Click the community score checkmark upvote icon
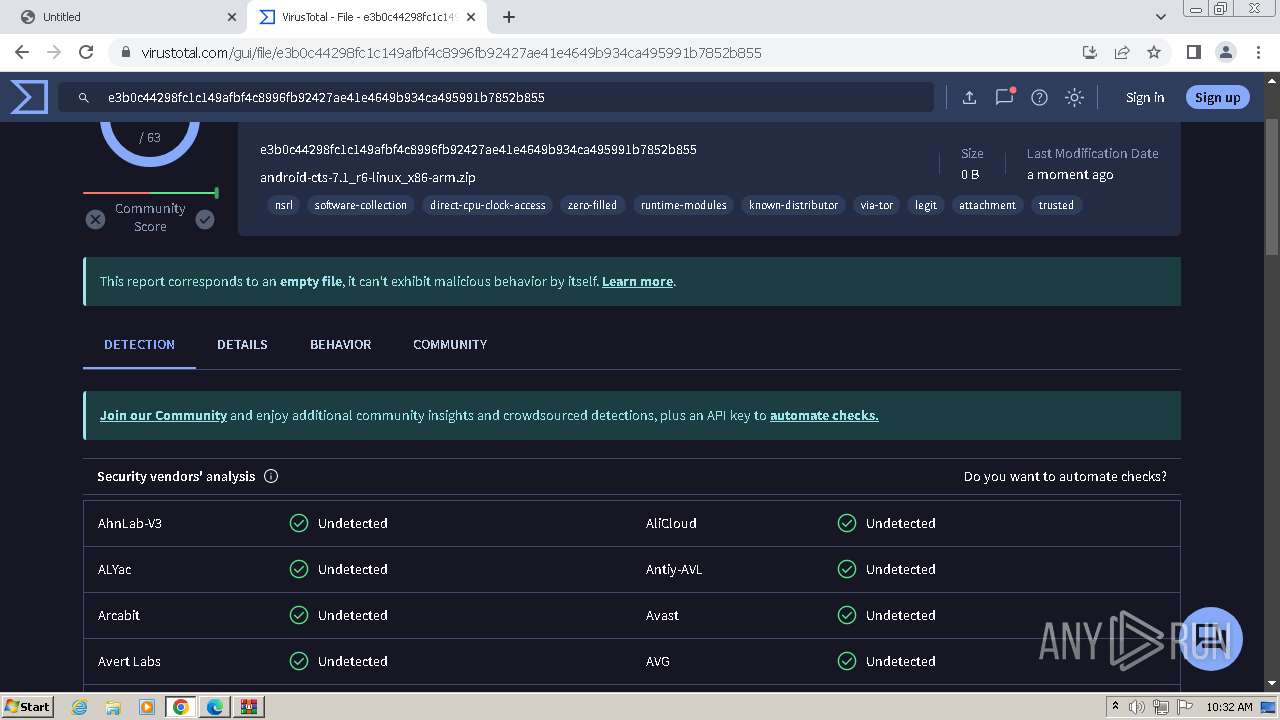This screenshot has width=1280, height=720. (205, 219)
